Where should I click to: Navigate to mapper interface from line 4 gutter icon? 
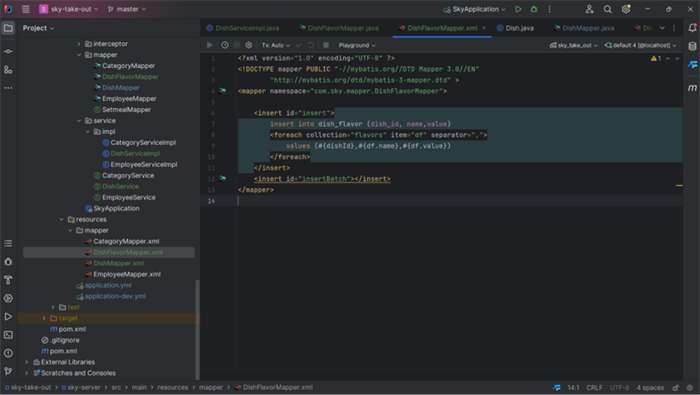(222, 91)
